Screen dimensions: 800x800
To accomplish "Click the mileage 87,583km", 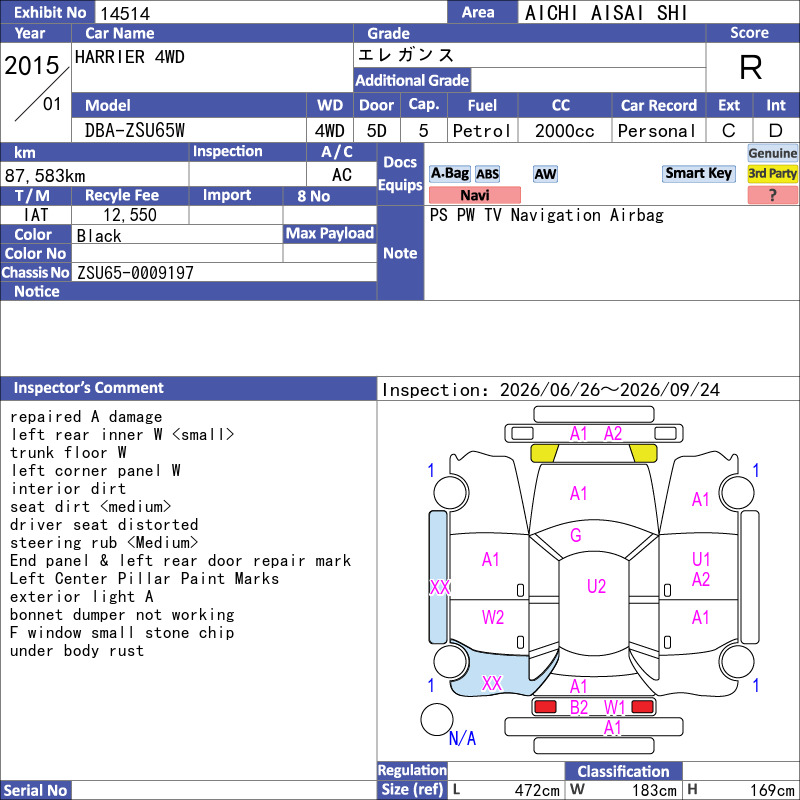I will (x=45, y=176).
